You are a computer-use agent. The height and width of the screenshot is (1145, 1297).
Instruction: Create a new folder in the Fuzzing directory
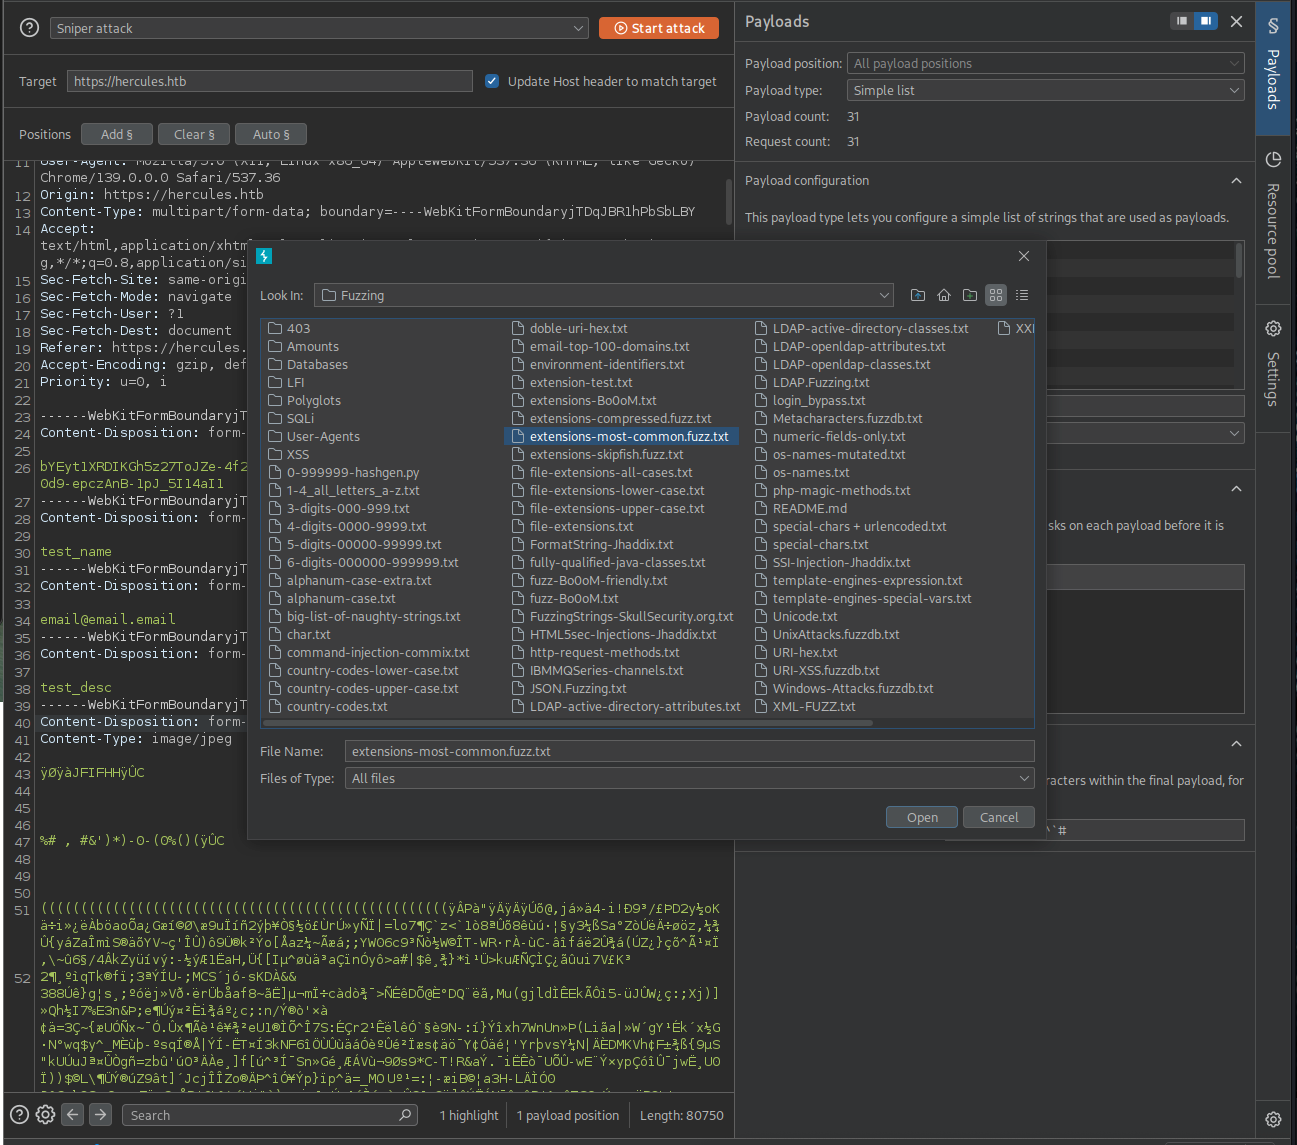(969, 294)
